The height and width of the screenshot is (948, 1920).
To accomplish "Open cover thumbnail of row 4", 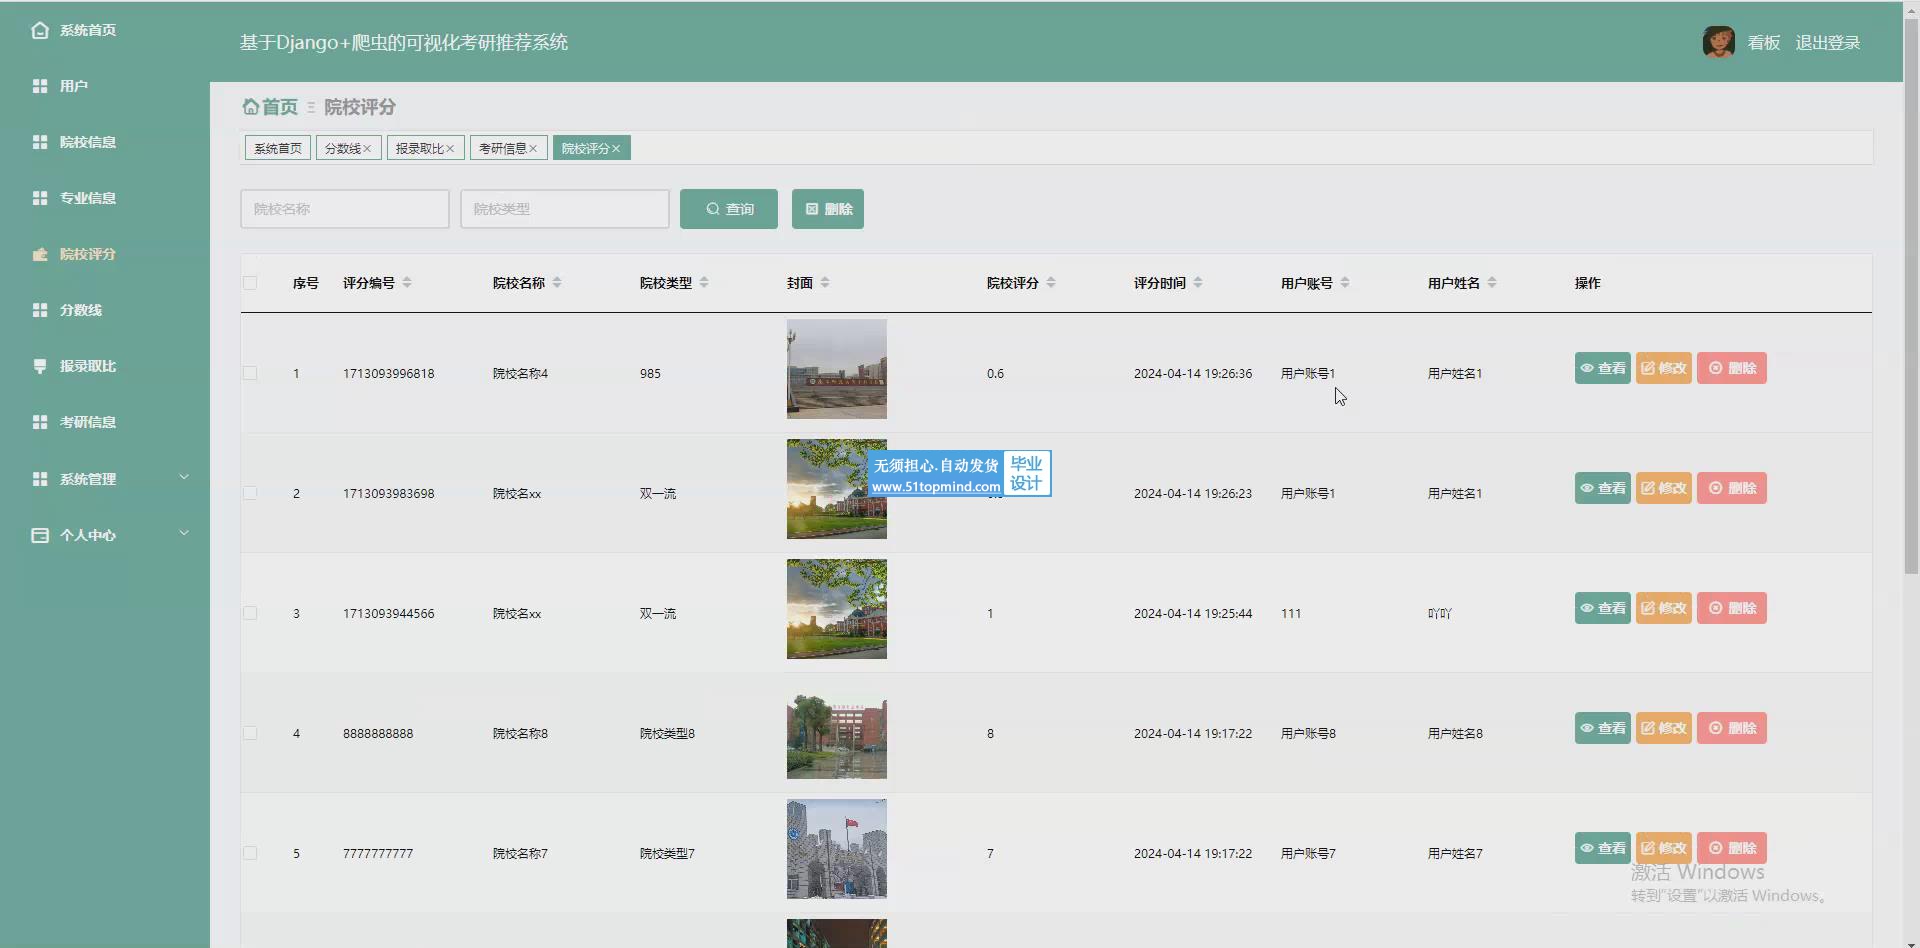I will [837, 729].
